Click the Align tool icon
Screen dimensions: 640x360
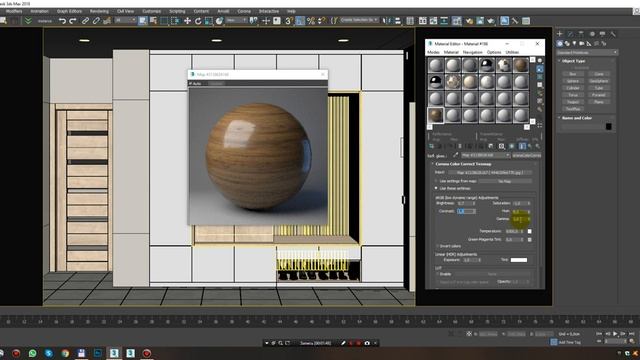pos(397,21)
